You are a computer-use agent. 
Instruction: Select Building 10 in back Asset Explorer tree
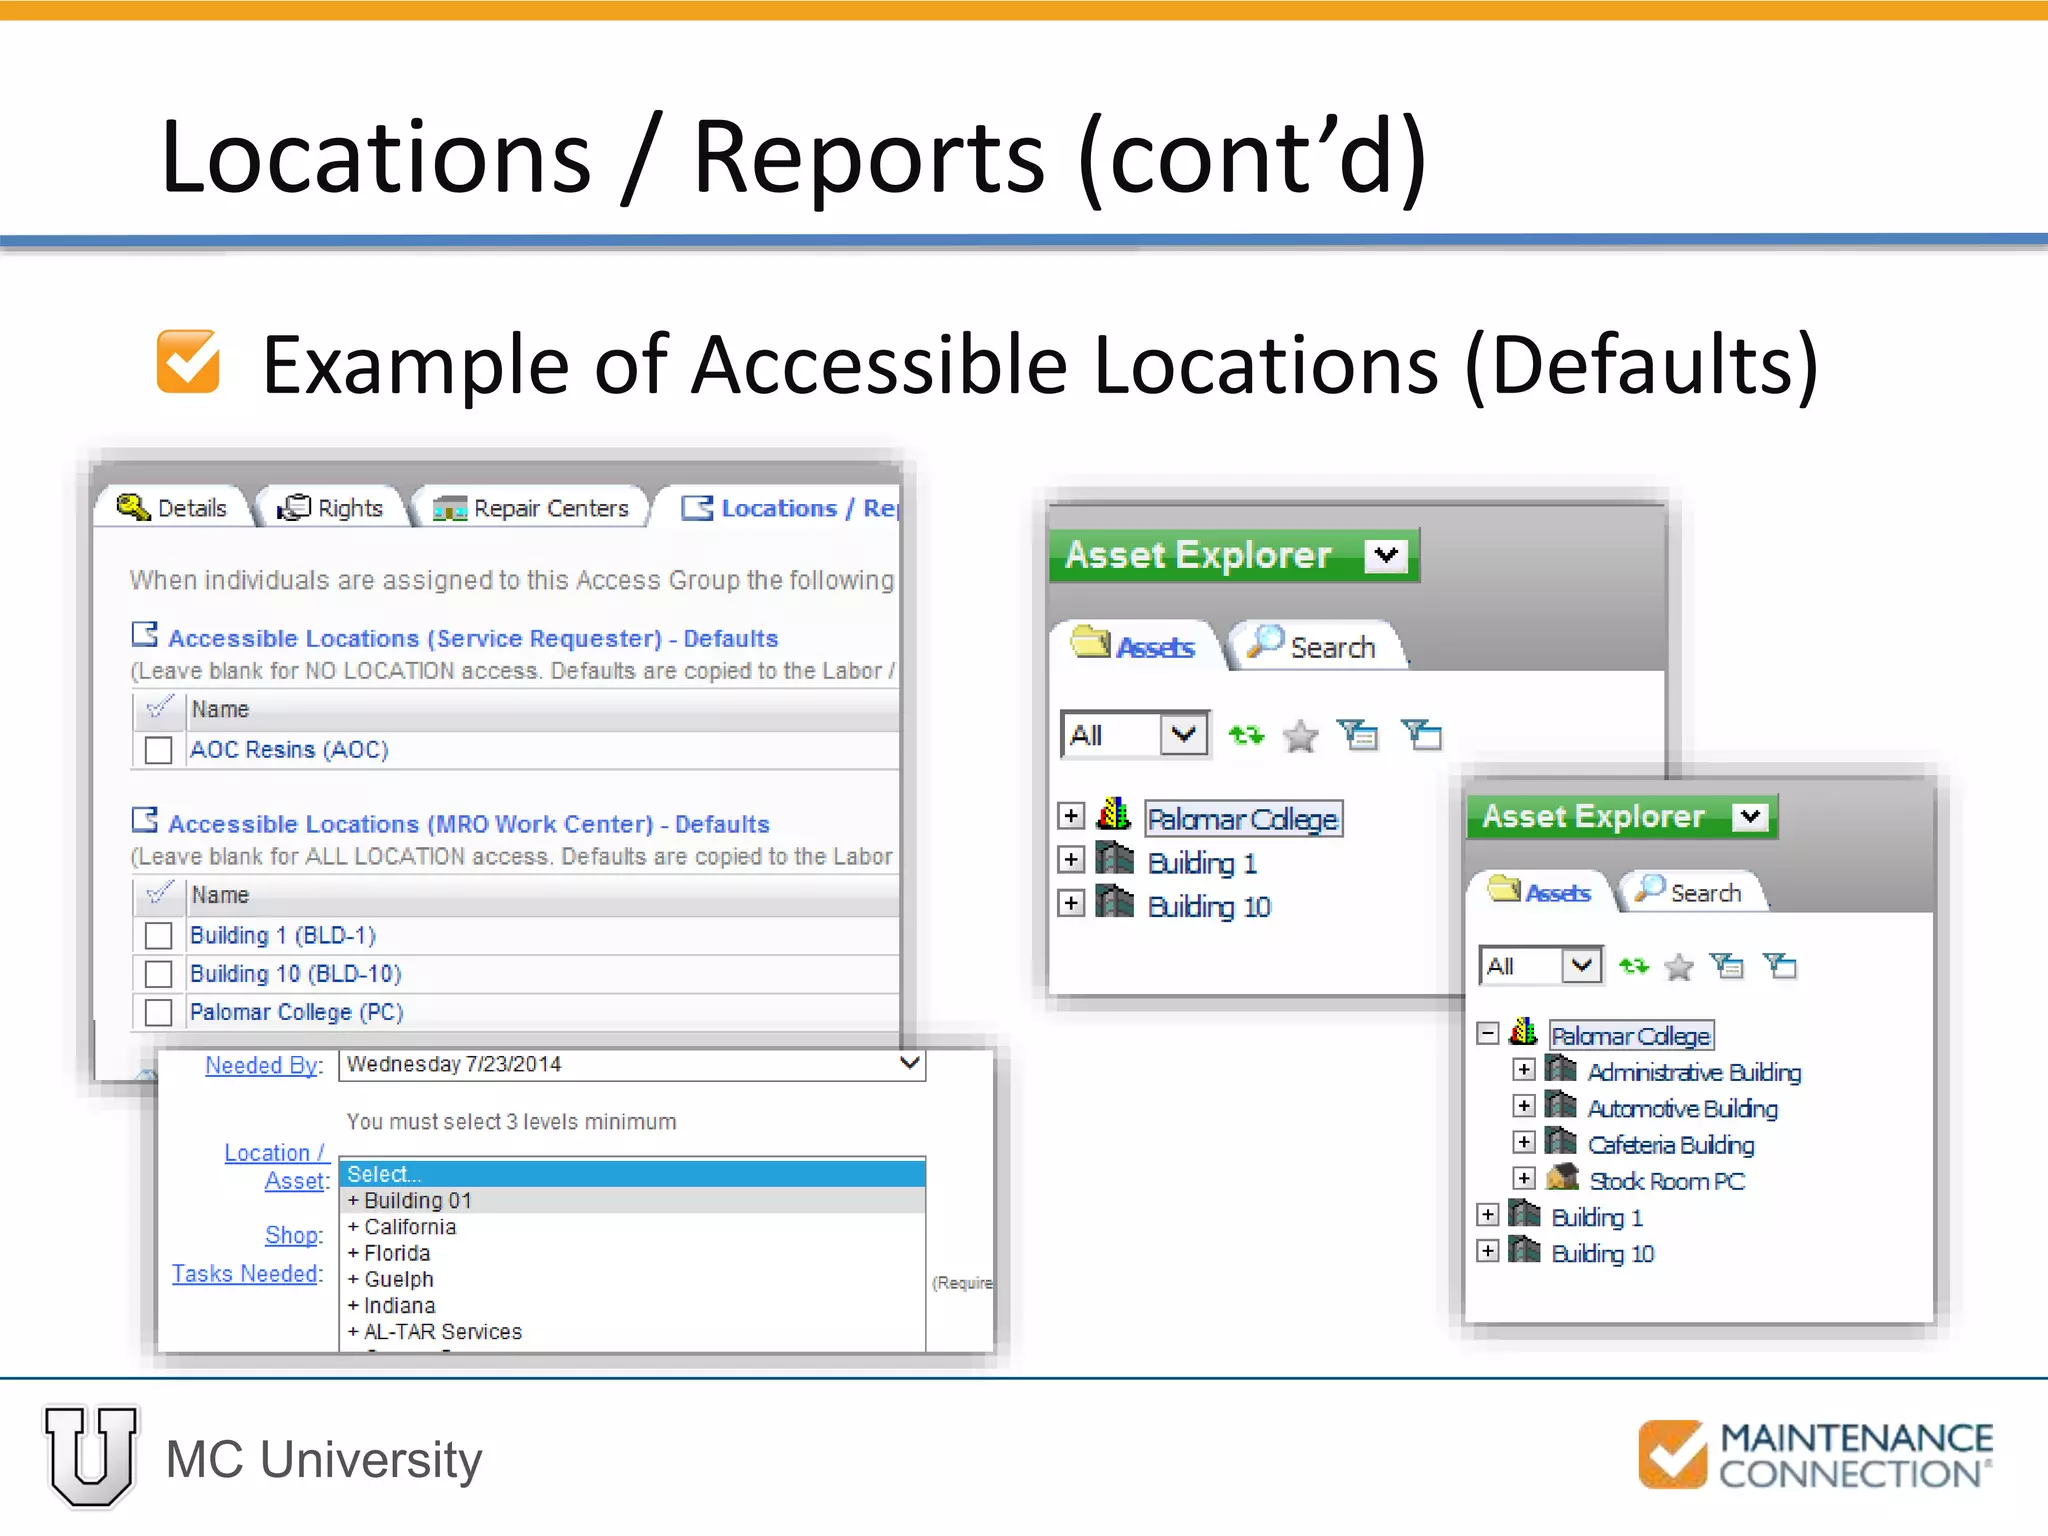tap(1209, 906)
